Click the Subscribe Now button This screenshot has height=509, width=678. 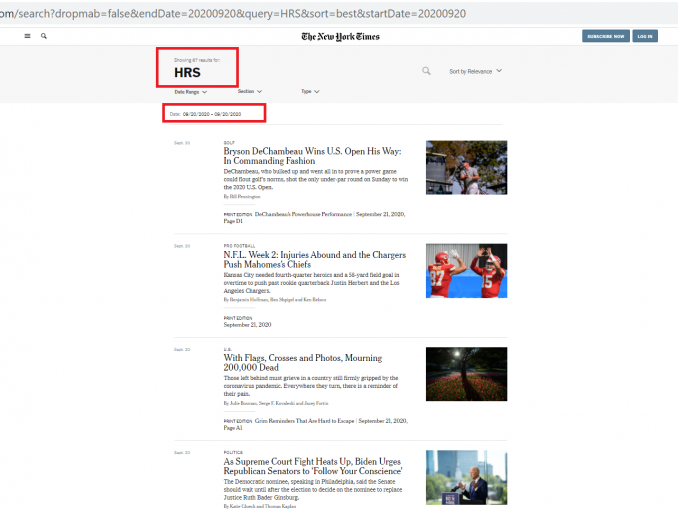605,36
